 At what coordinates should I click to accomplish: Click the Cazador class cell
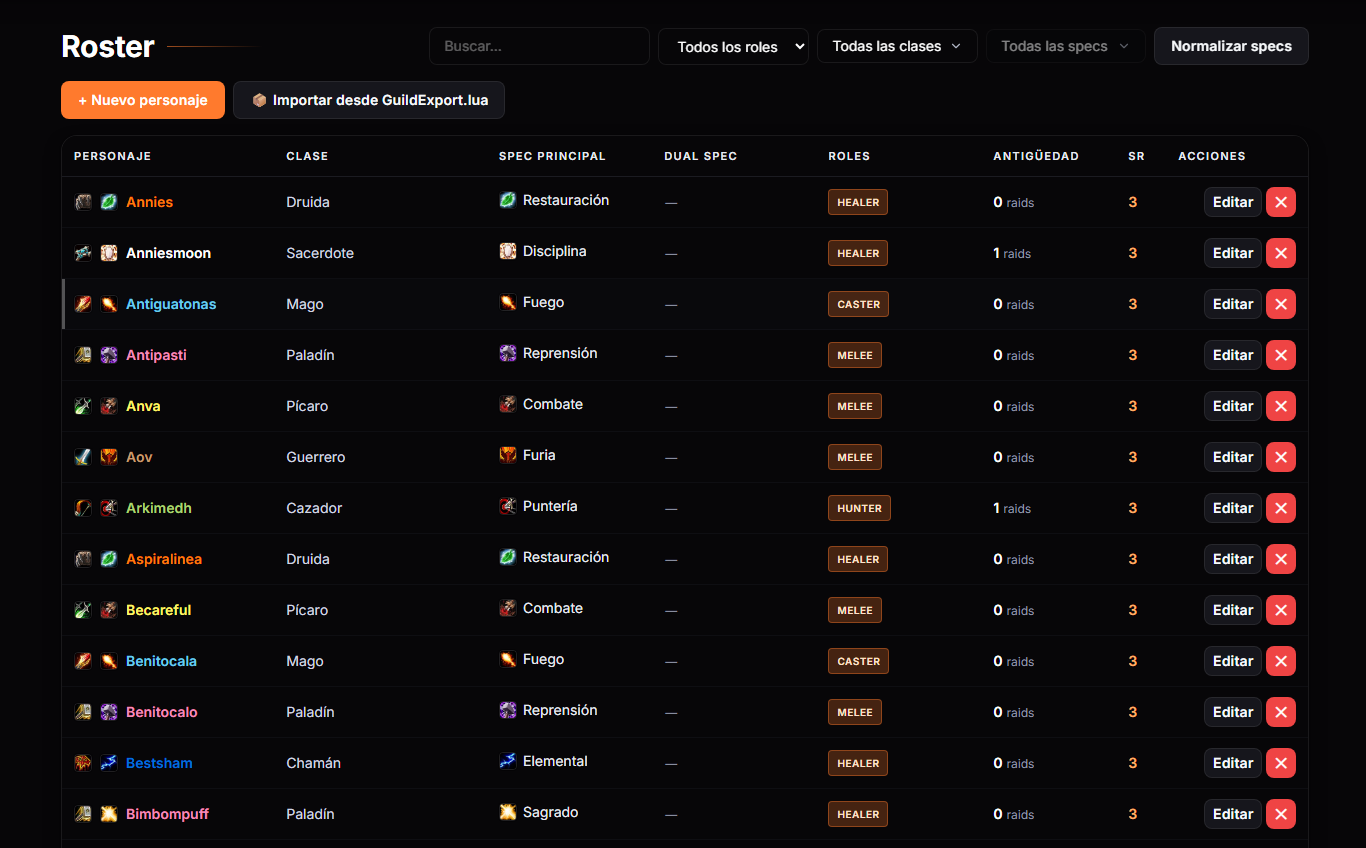tap(314, 508)
